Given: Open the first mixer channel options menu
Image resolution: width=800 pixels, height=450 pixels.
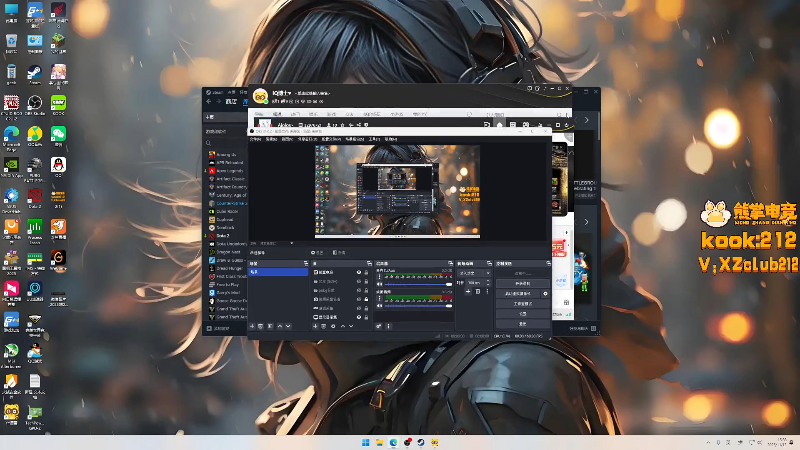Looking at the screenshot, I should [379, 277].
